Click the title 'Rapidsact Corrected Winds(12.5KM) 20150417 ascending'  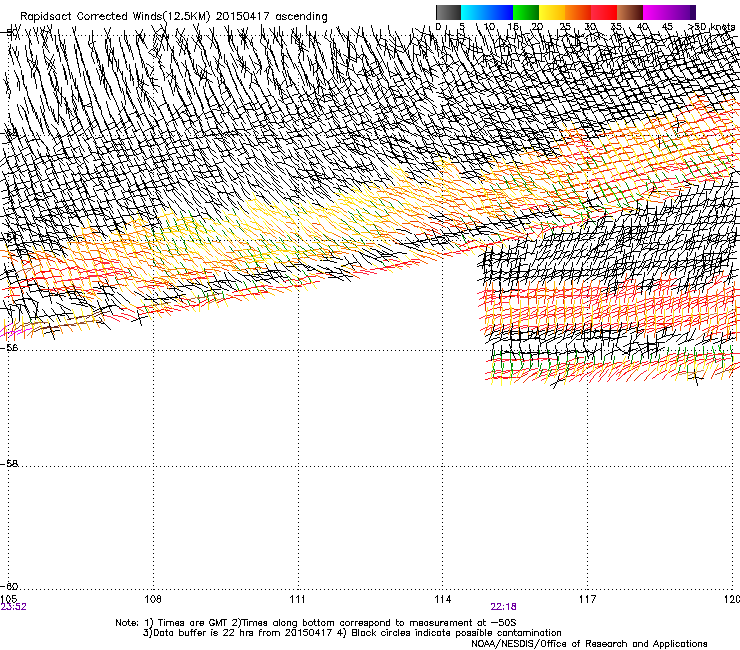(174, 17)
